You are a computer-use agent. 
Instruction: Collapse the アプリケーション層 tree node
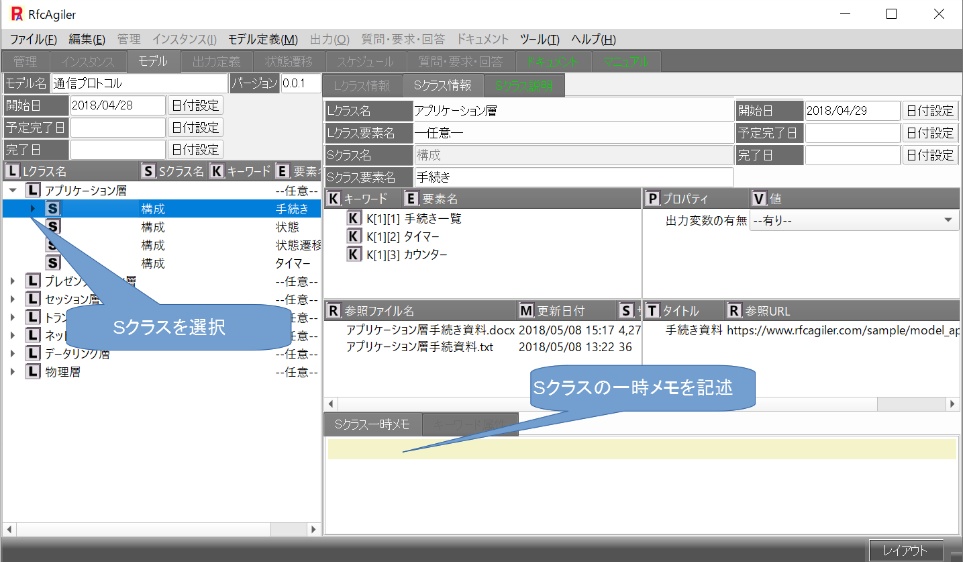click(x=12, y=190)
